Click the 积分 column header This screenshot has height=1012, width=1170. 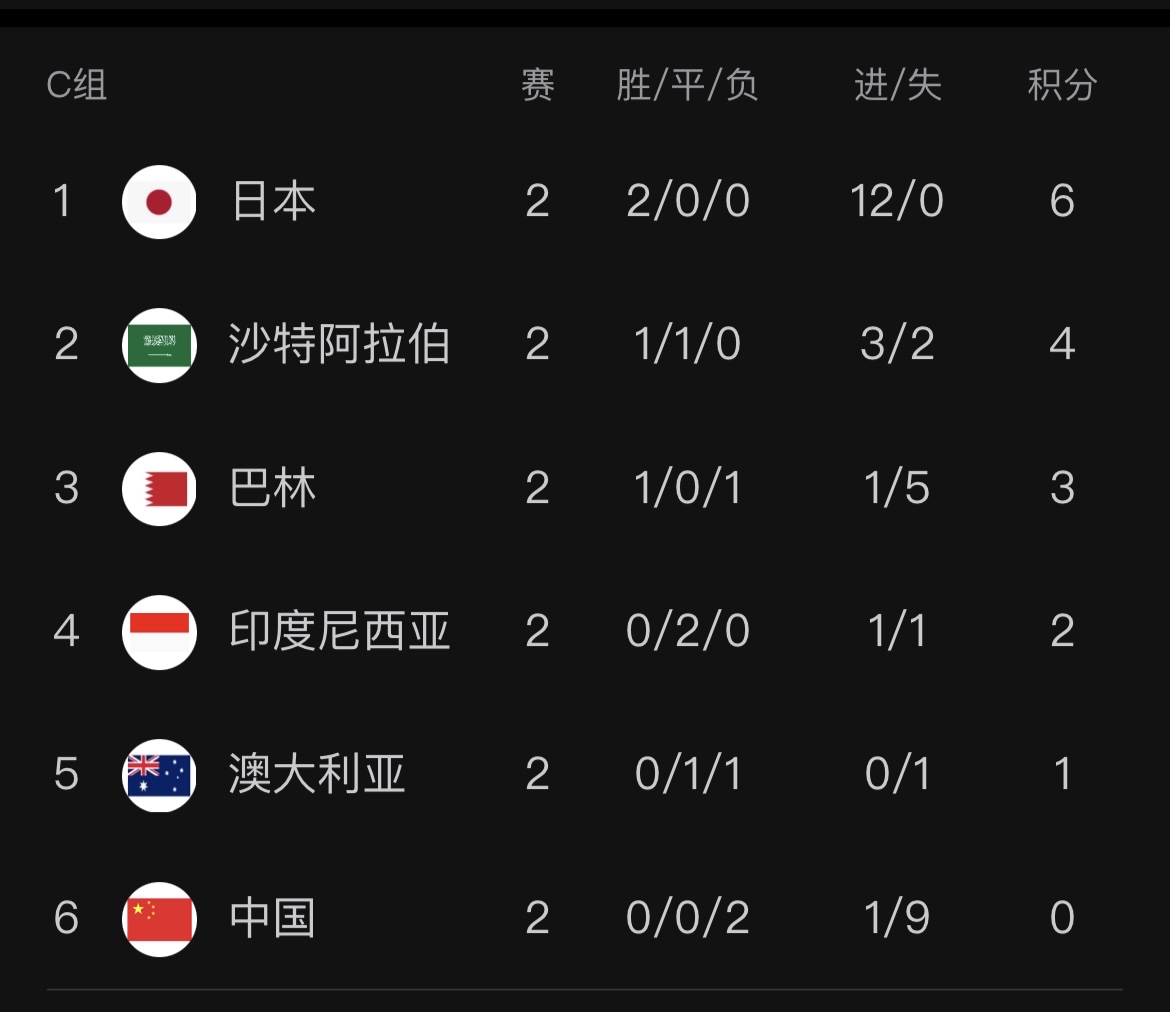tap(1062, 86)
